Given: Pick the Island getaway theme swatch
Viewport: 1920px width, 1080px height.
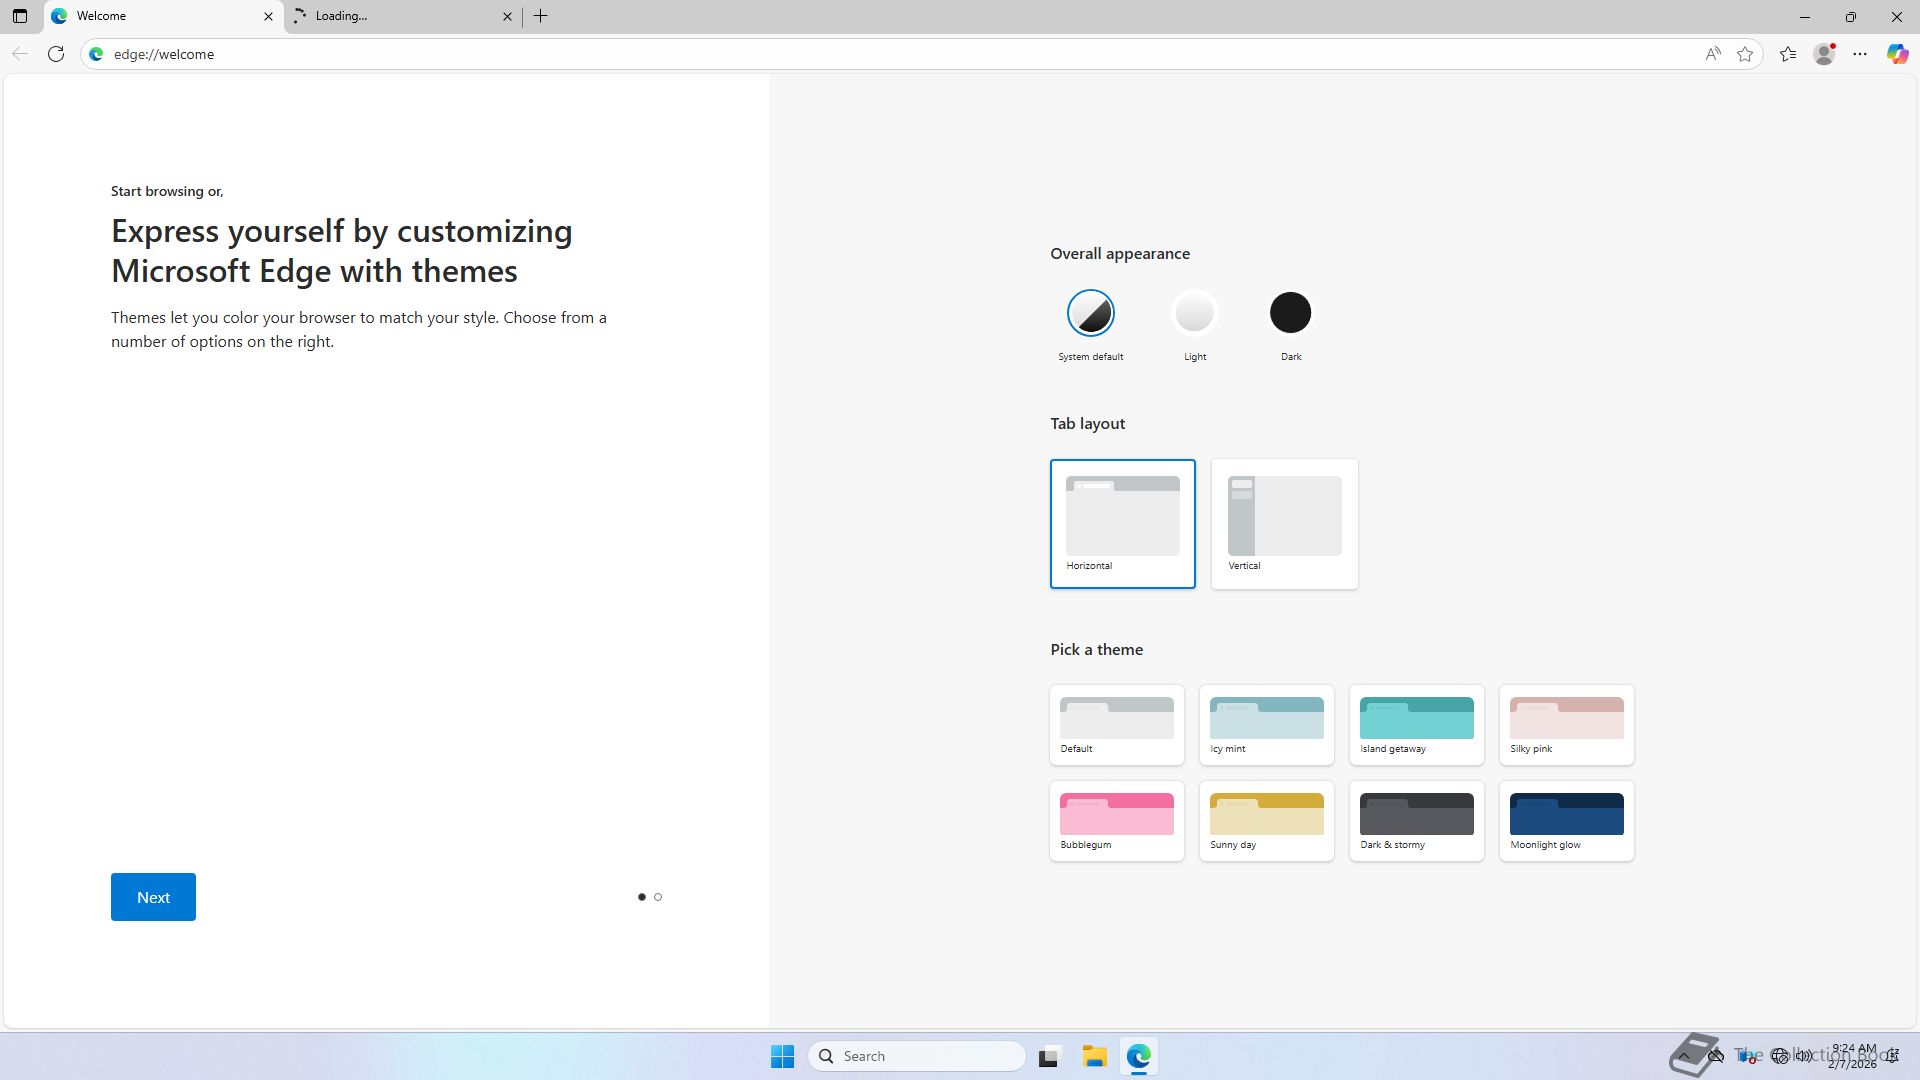Looking at the screenshot, I should click(1416, 724).
